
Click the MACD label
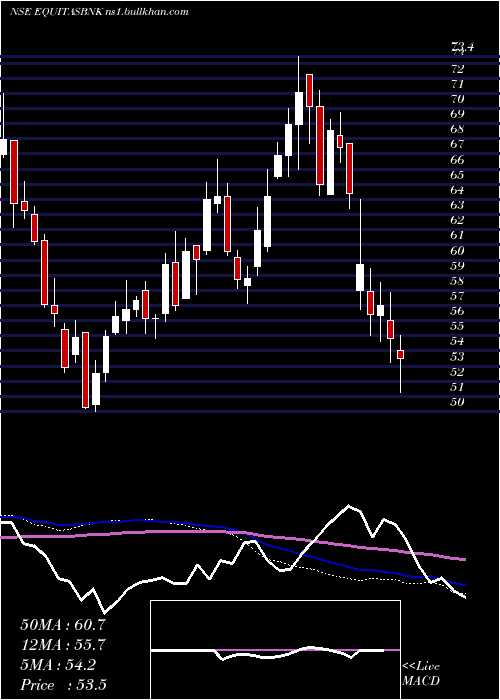coord(421,681)
